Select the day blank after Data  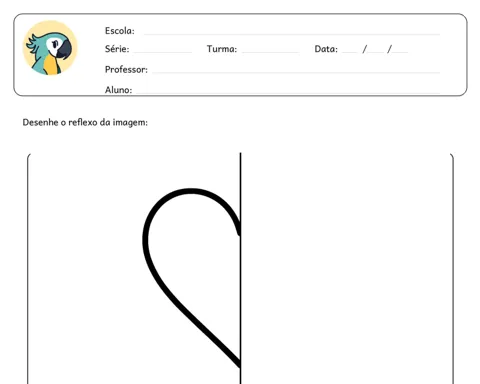pos(350,52)
